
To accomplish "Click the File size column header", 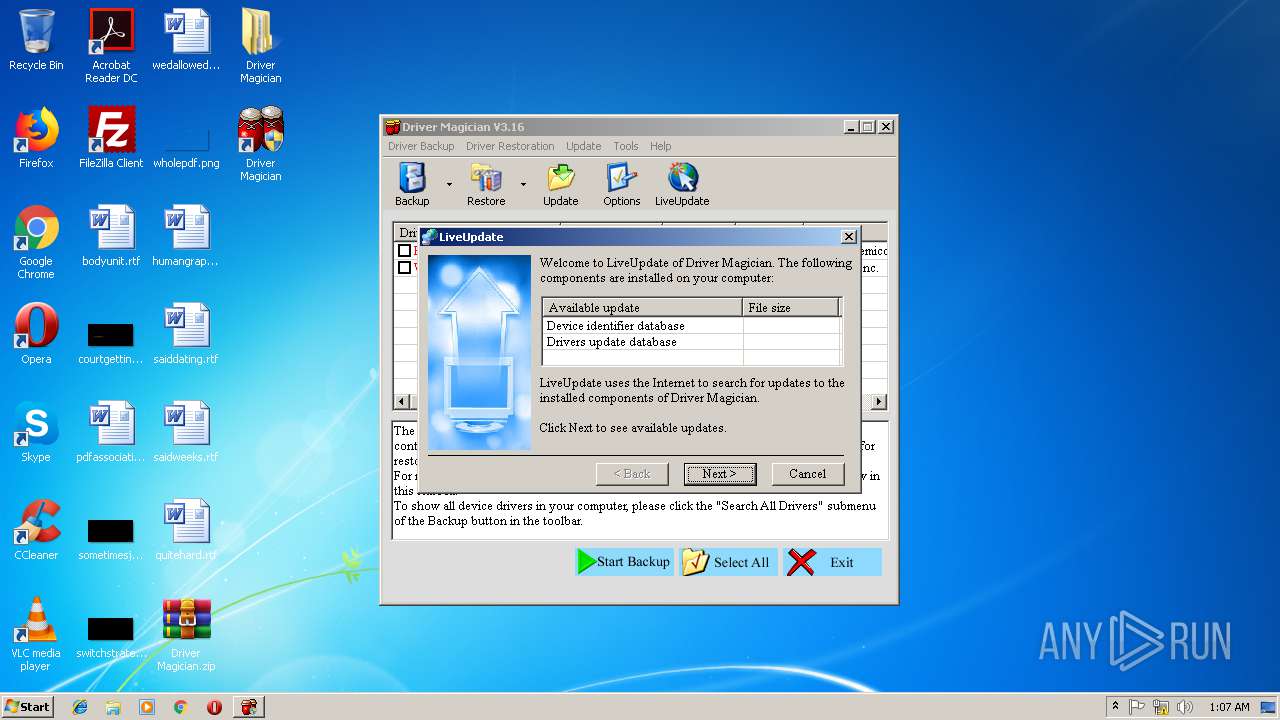I will tap(790, 308).
